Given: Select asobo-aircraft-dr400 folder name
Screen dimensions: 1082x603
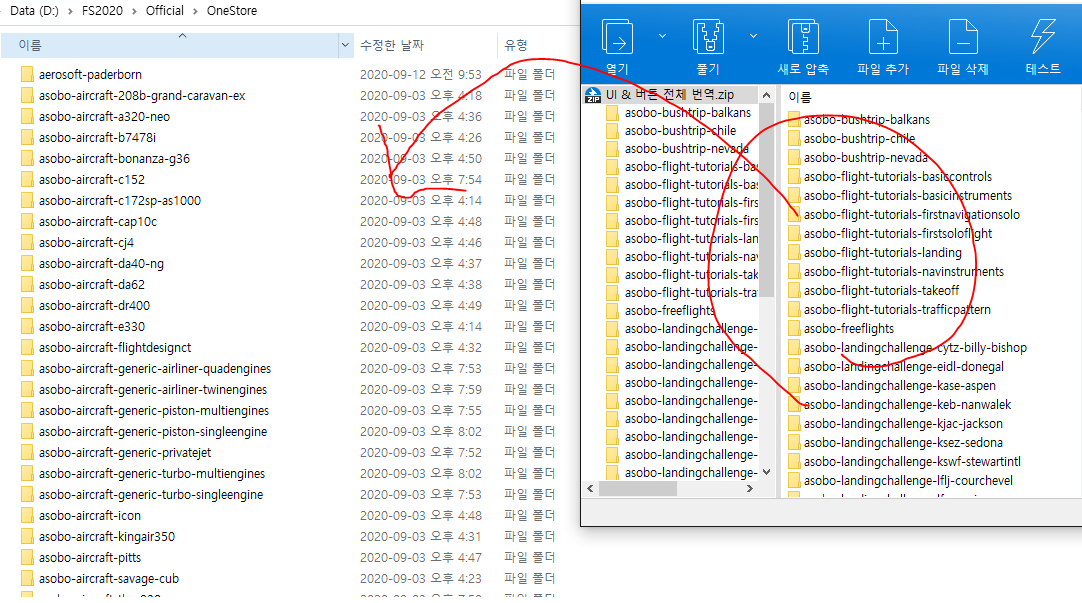Looking at the screenshot, I should click(95, 306).
